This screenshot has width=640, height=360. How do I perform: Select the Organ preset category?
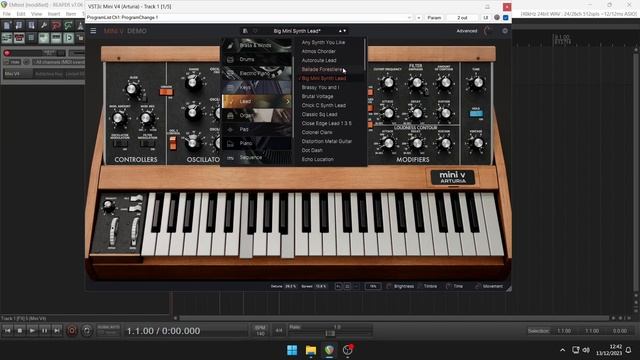click(x=257, y=115)
